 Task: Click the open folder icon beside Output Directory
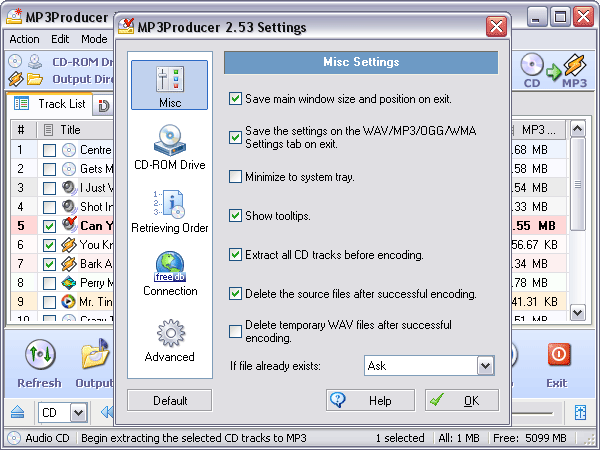[35, 79]
